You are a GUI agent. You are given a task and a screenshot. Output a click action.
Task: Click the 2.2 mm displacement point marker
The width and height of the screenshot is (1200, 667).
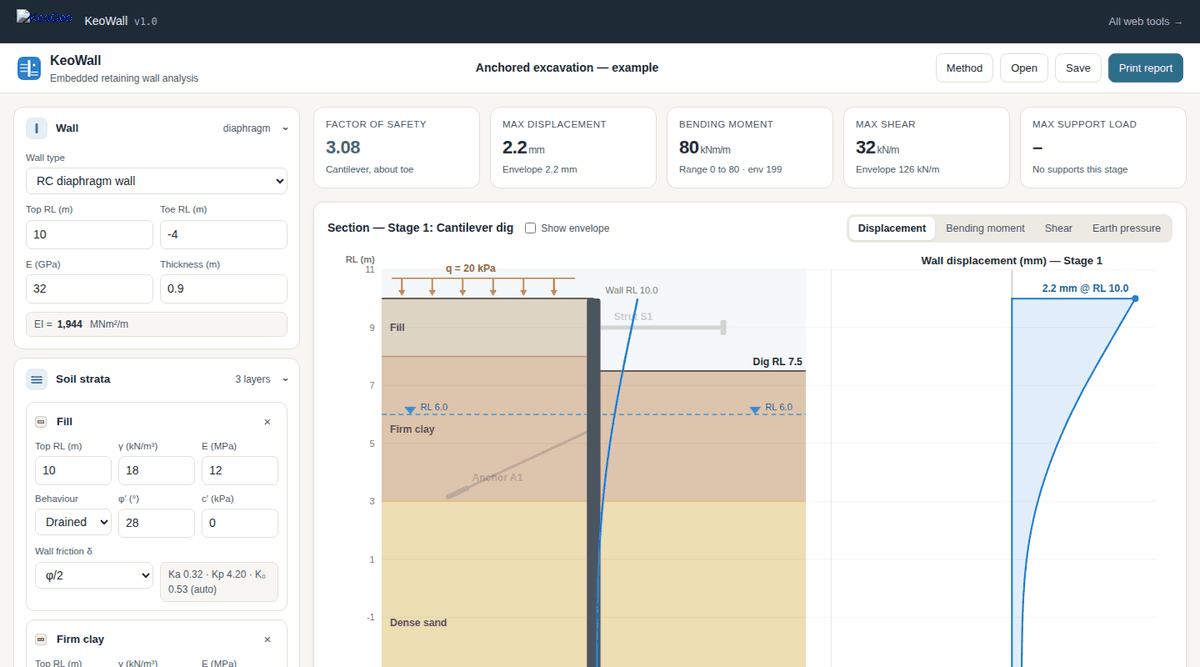point(1135,298)
